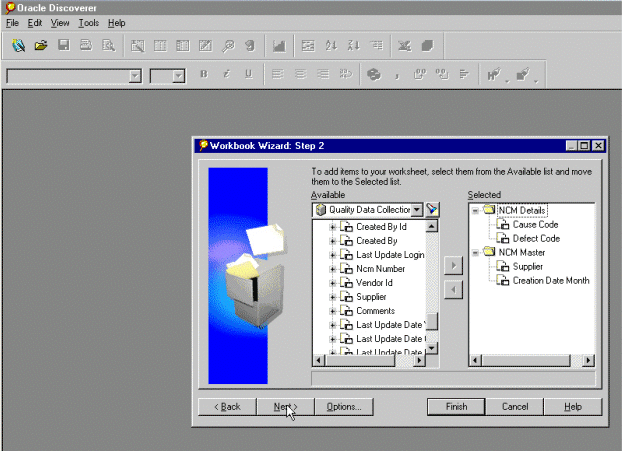Click the currency format coins icon

click(x=374, y=74)
